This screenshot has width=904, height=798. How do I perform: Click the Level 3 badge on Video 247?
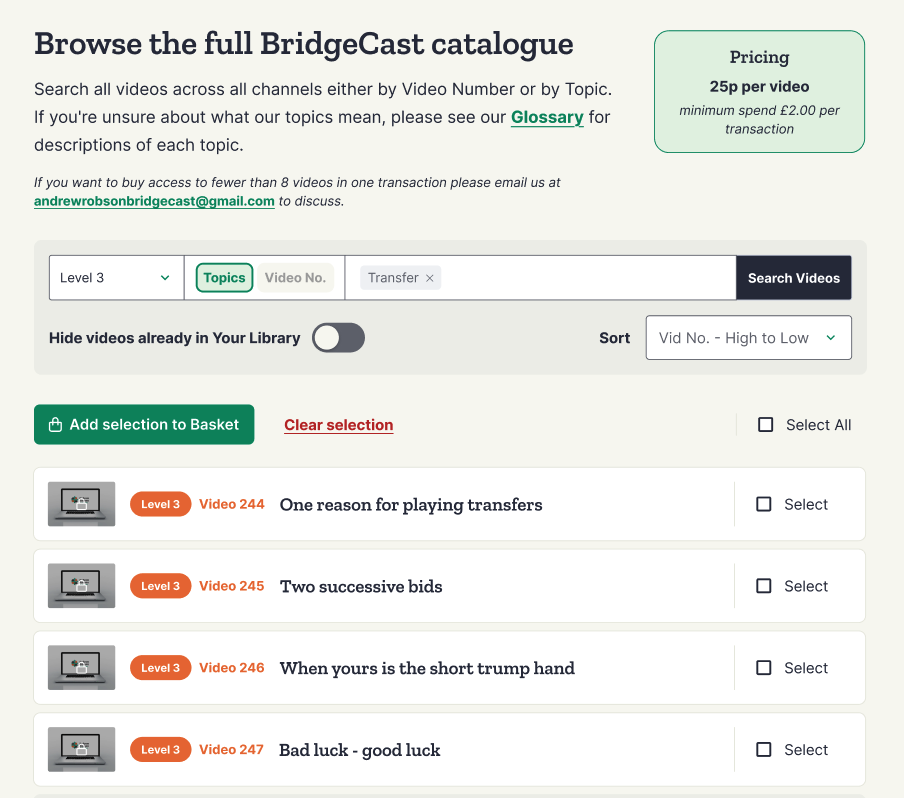click(x=160, y=750)
